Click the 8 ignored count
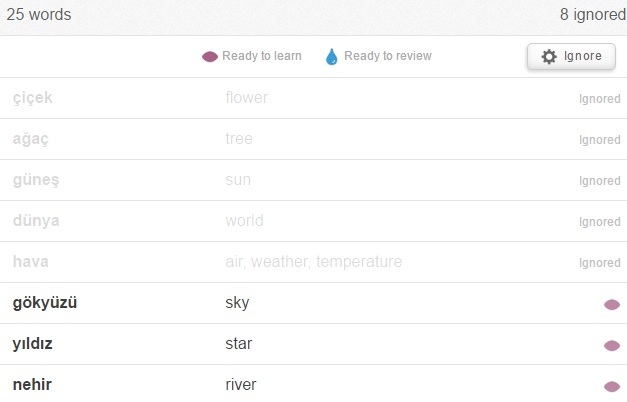The width and height of the screenshot is (627, 402). click(x=593, y=15)
